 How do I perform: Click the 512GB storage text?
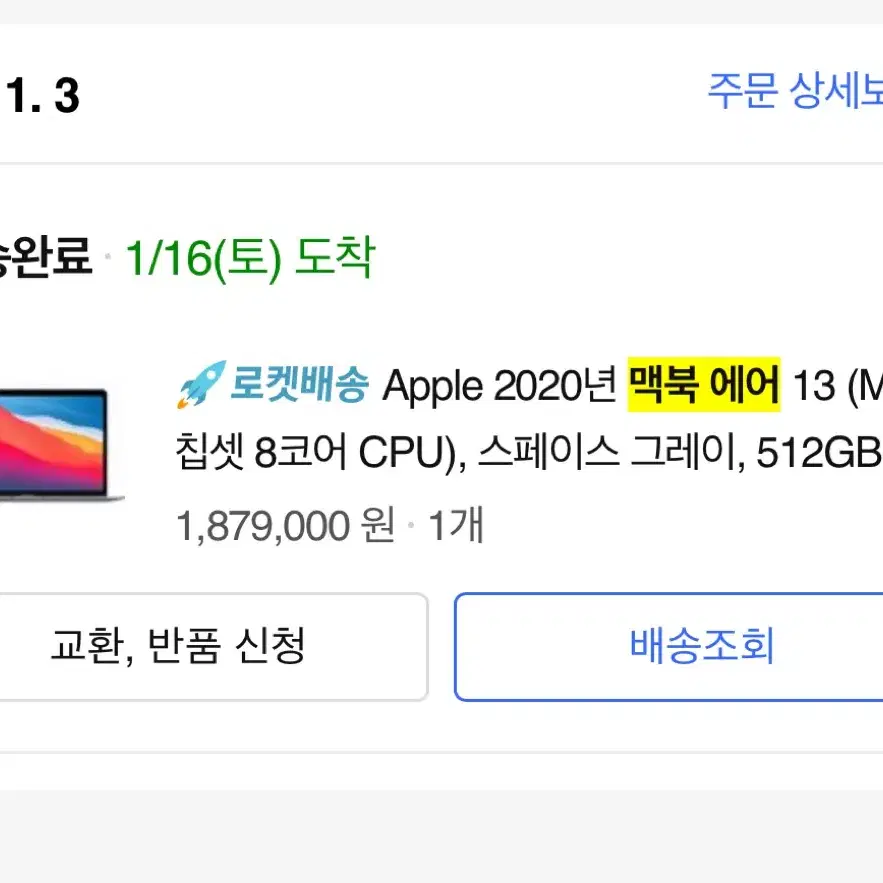point(819,454)
